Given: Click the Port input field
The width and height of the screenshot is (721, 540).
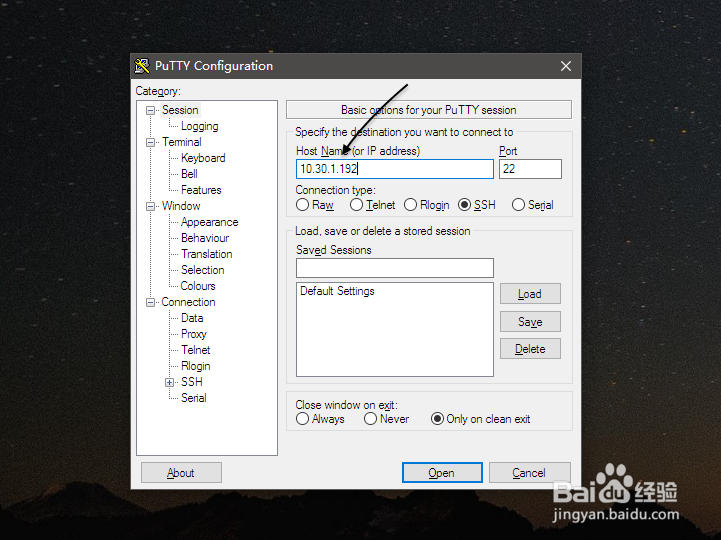Looking at the screenshot, I should tap(530, 169).
